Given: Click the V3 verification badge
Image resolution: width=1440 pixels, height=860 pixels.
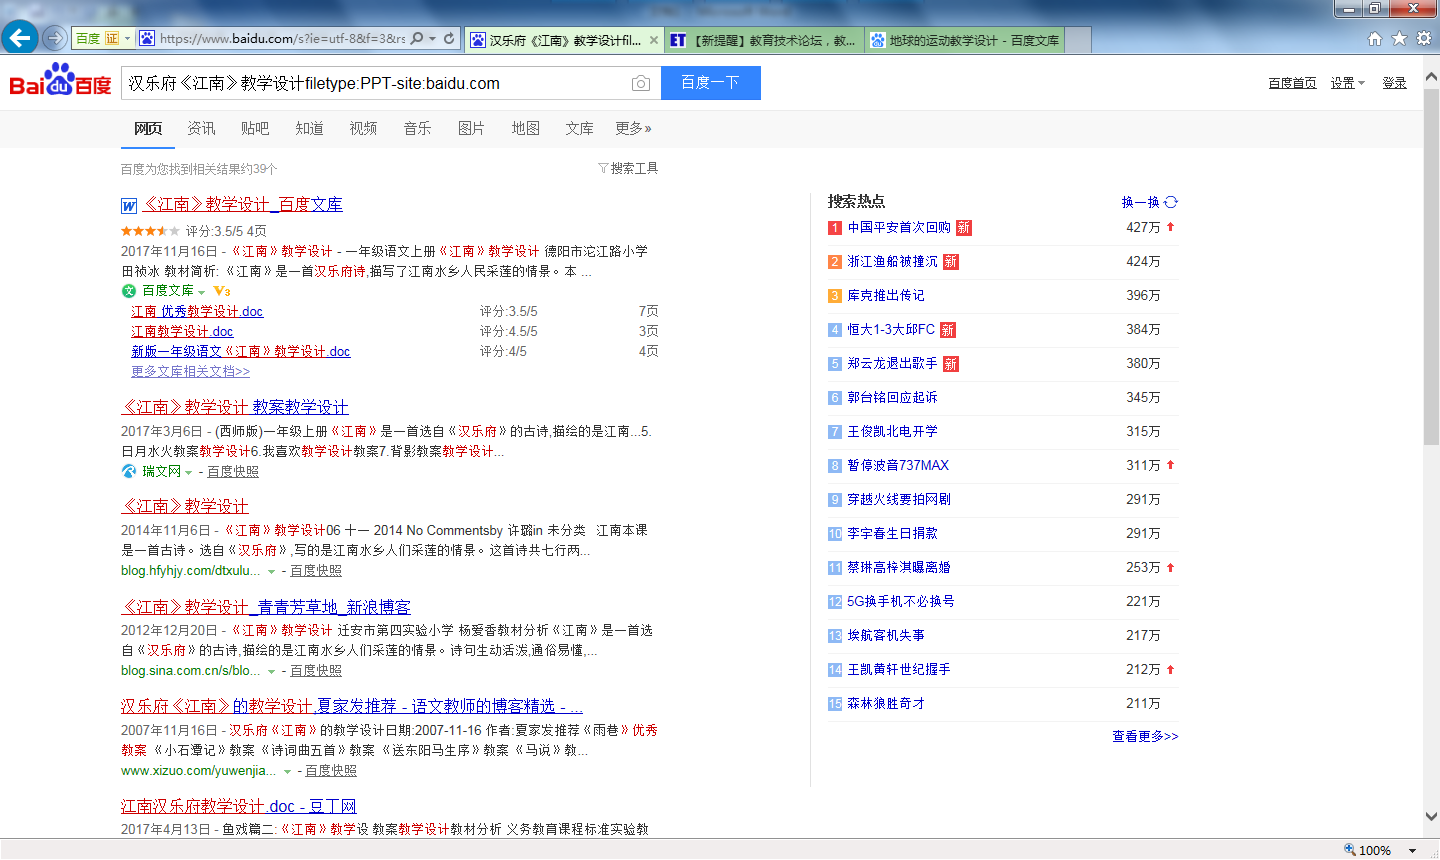Looking at the screenshot, I should point(222,291).
